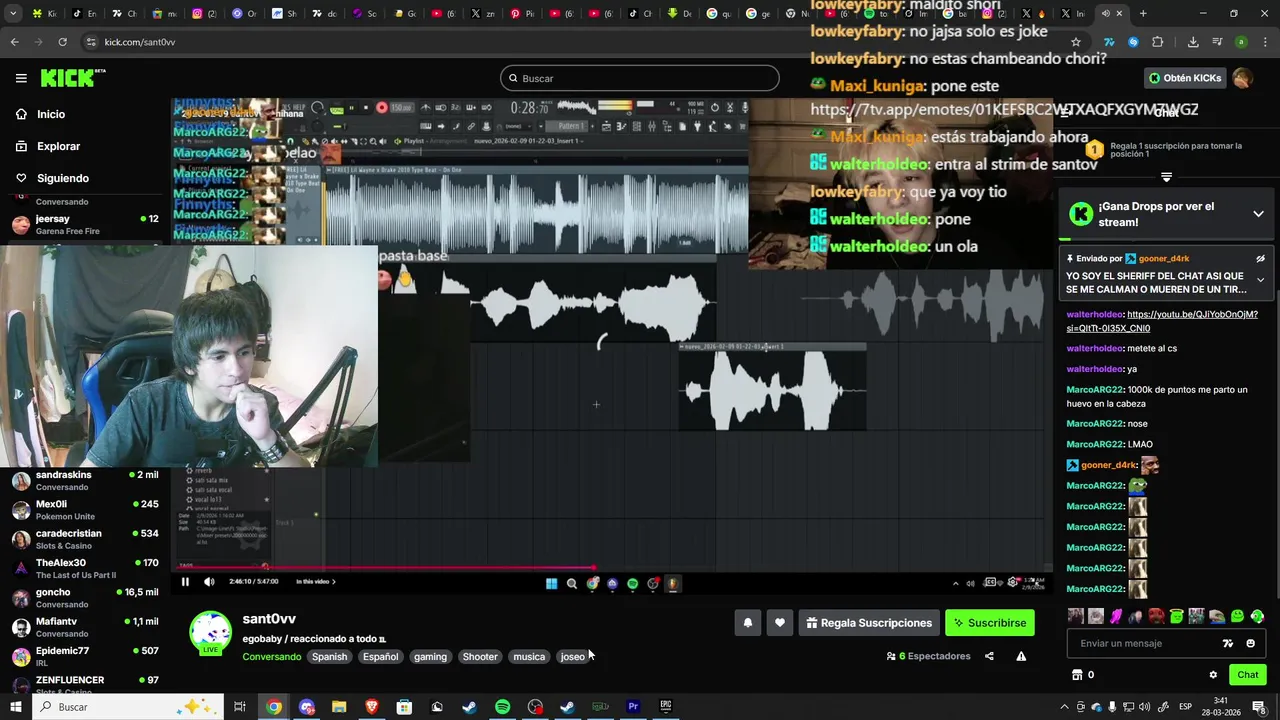Open the Windows Start menu
This screenshot has height=720, width=1280.
(15, 707)
